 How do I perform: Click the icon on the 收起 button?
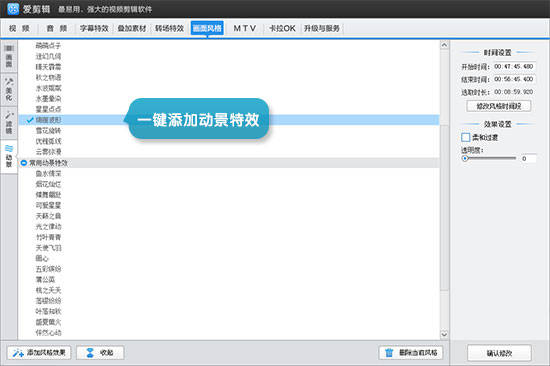90,353
